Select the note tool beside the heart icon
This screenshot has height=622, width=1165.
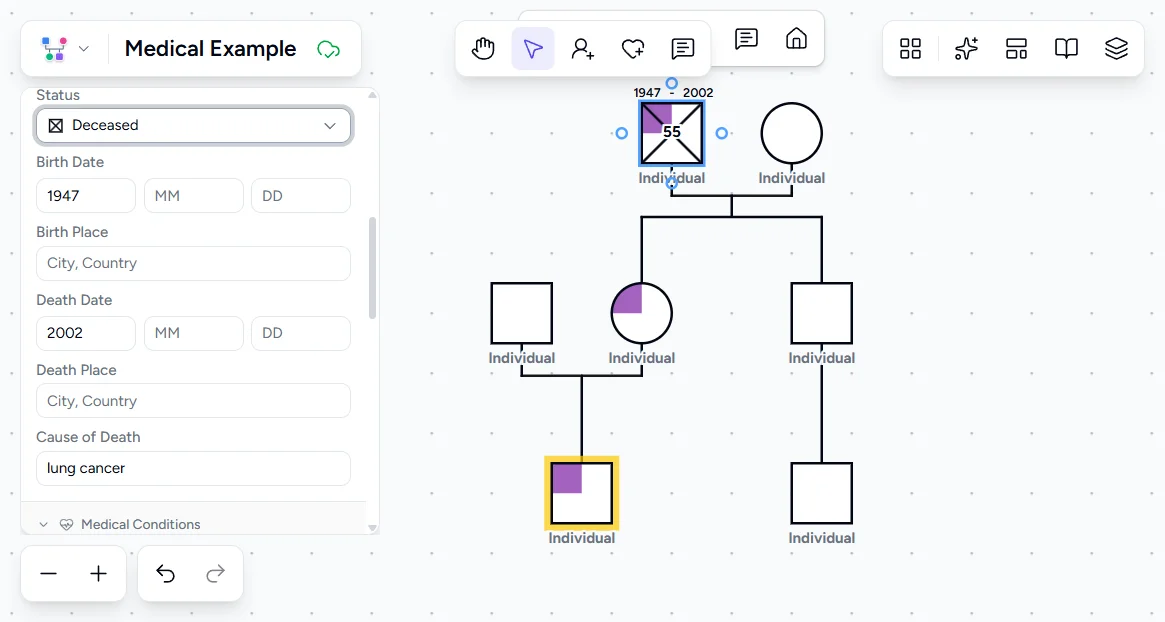tap(682, 49)
